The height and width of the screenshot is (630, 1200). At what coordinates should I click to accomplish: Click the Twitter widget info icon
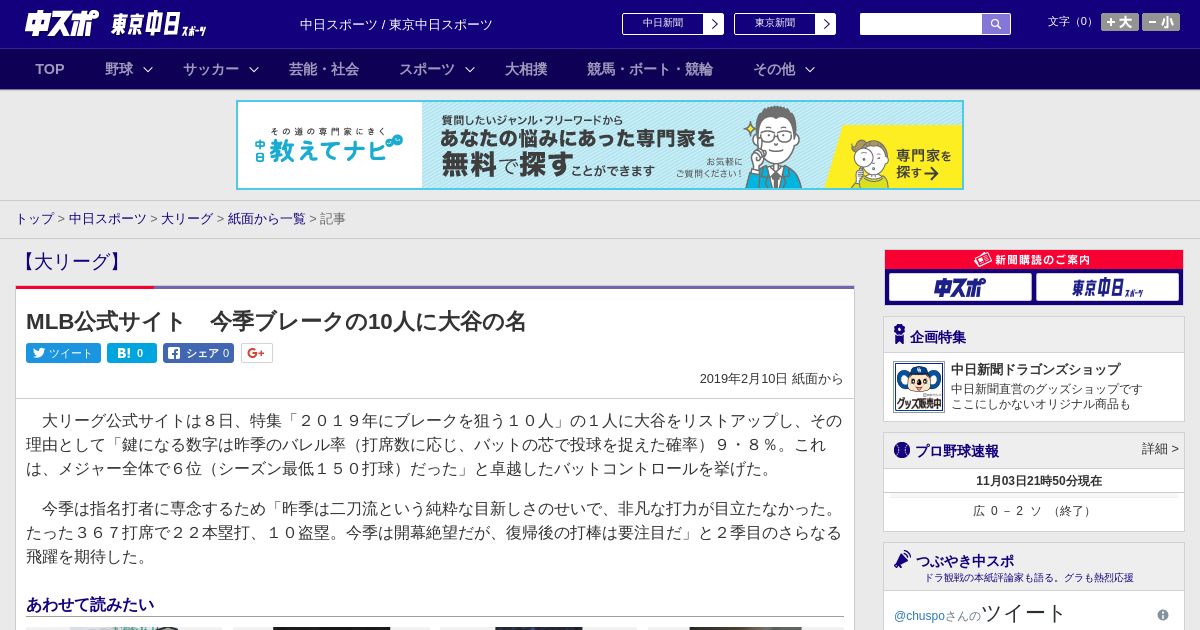tap(1163, 615)
